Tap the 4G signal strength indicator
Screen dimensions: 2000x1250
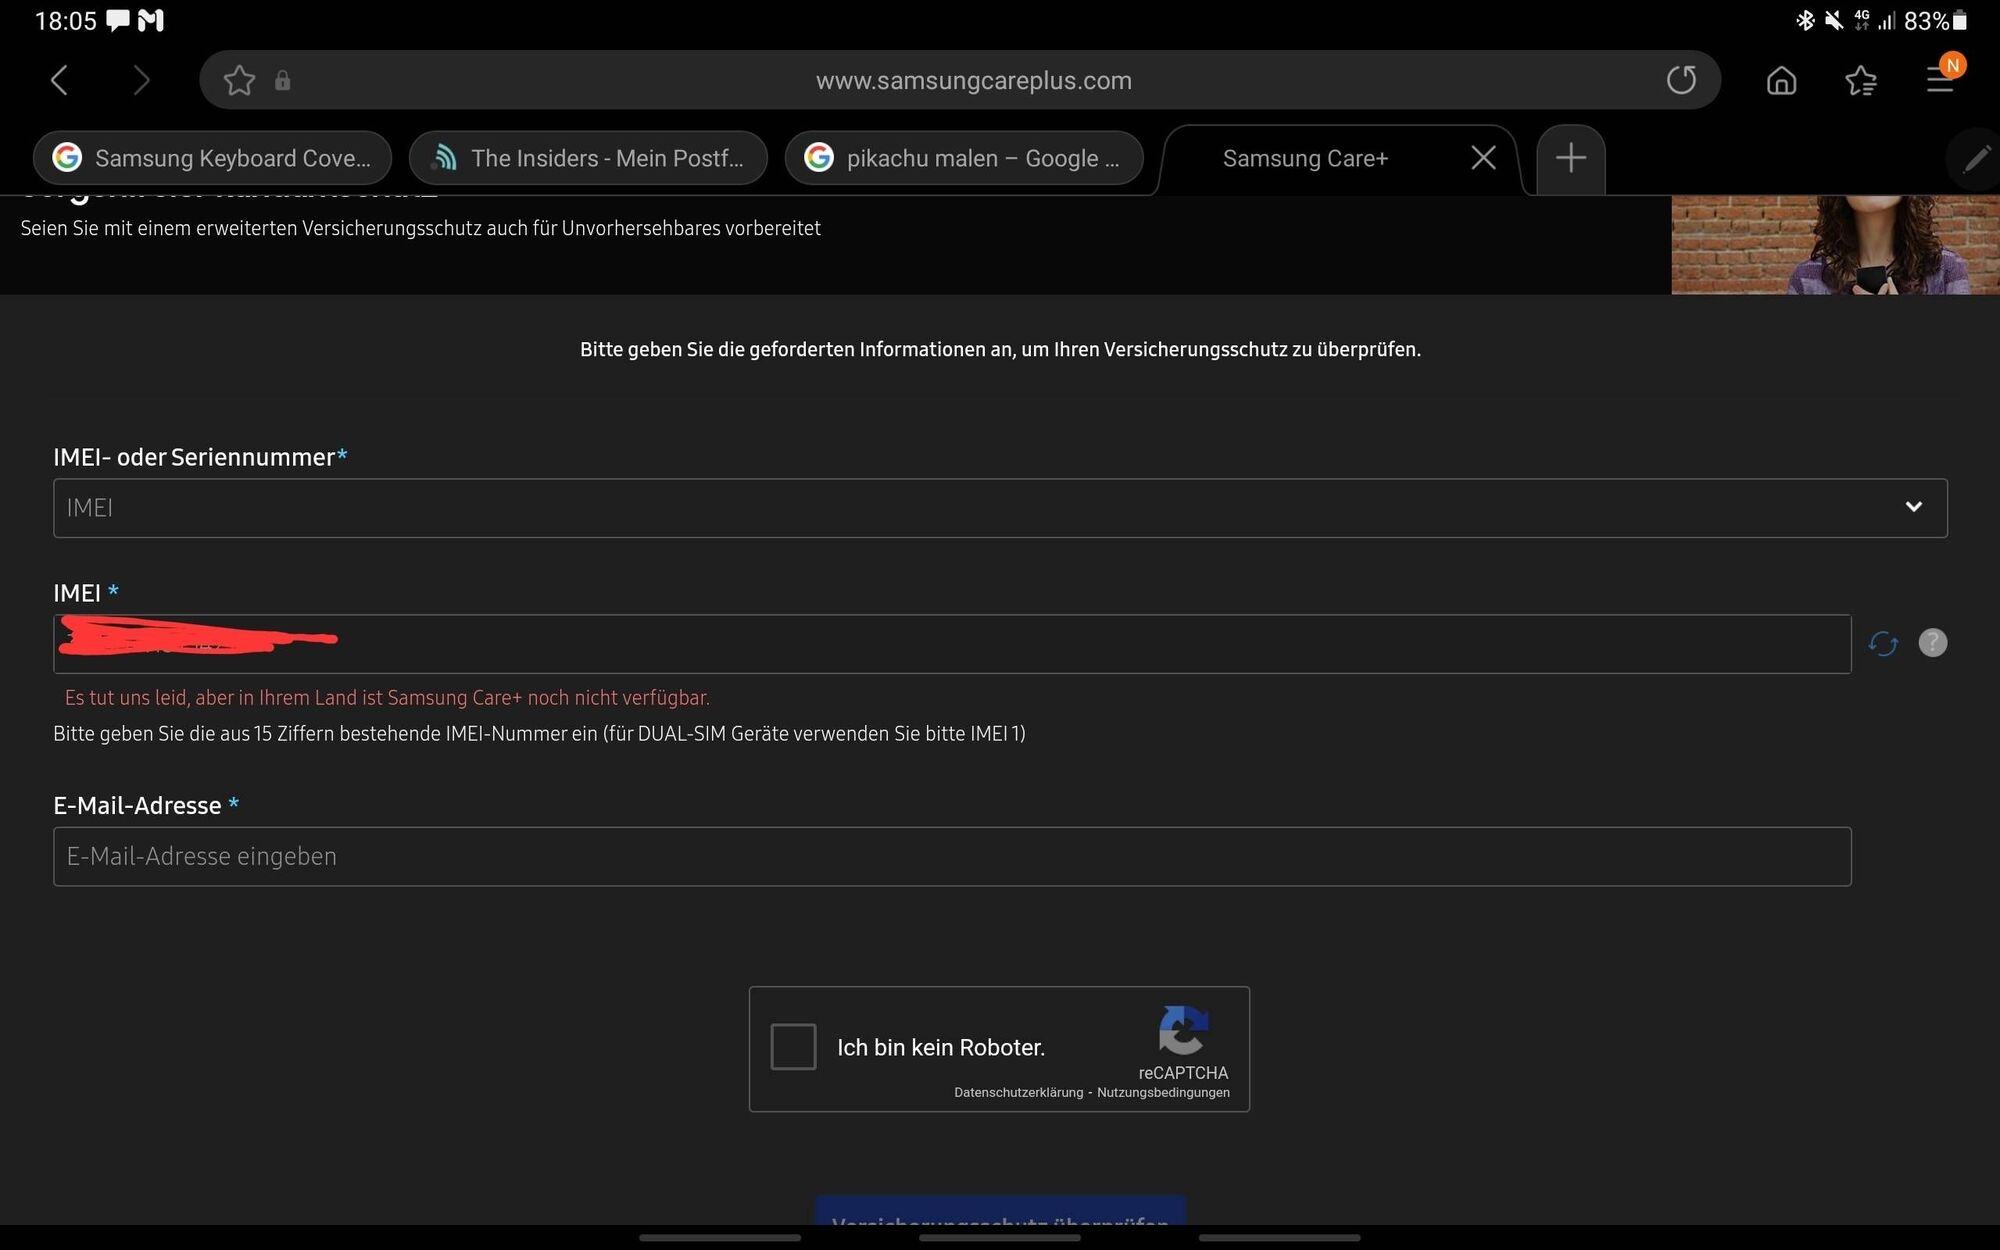click(x=1875, y=20)
